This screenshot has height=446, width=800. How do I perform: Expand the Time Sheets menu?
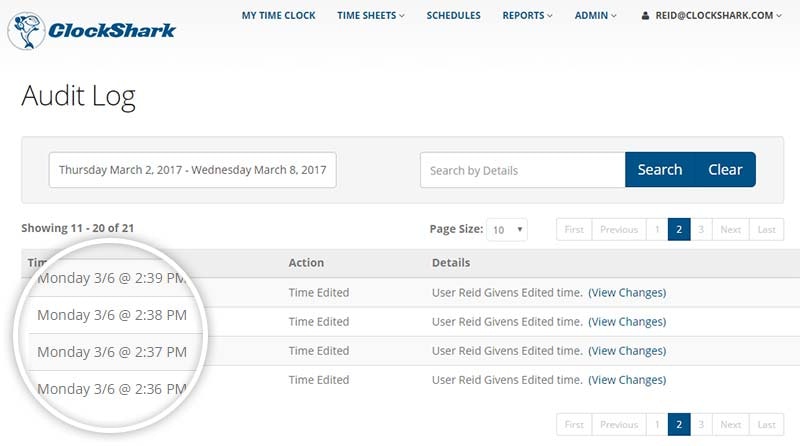point(370,16)
